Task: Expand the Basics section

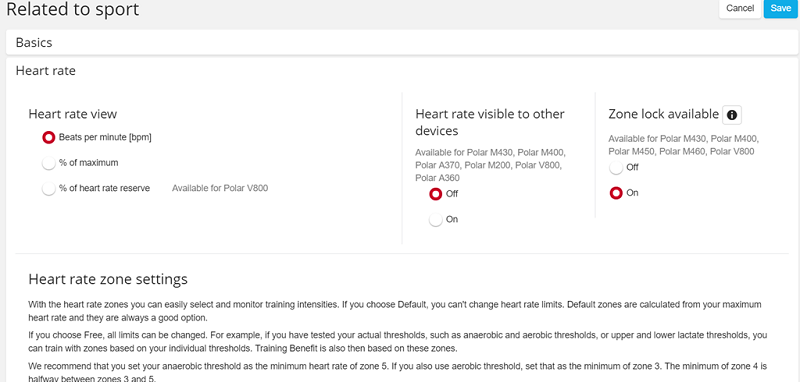Action: pos(402,42)
